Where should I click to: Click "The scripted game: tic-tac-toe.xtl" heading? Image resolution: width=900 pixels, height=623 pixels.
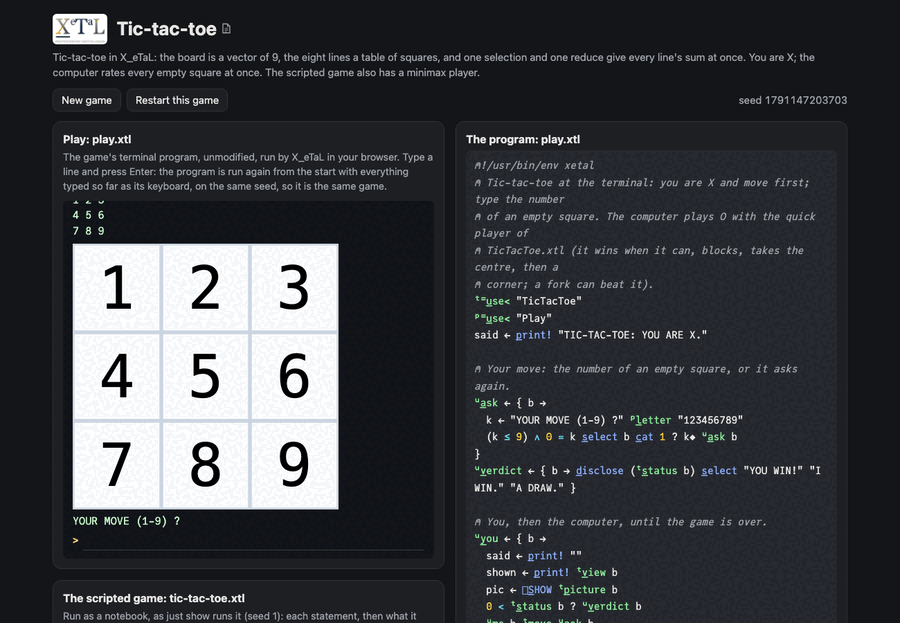coord(154,598)
